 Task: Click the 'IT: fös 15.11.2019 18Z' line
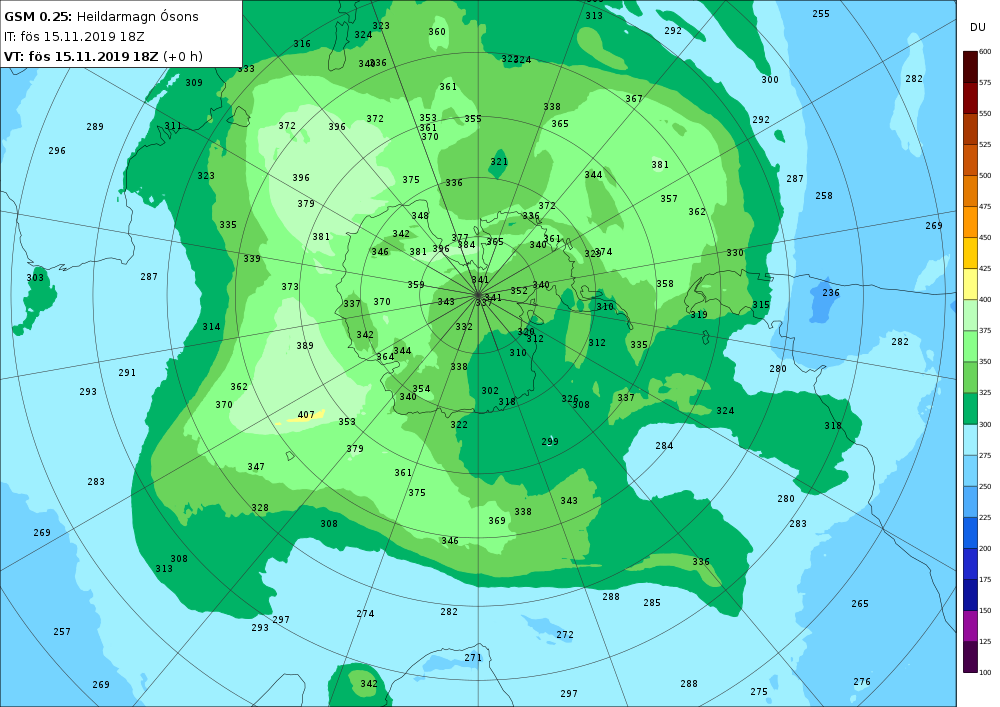point(74,37)
